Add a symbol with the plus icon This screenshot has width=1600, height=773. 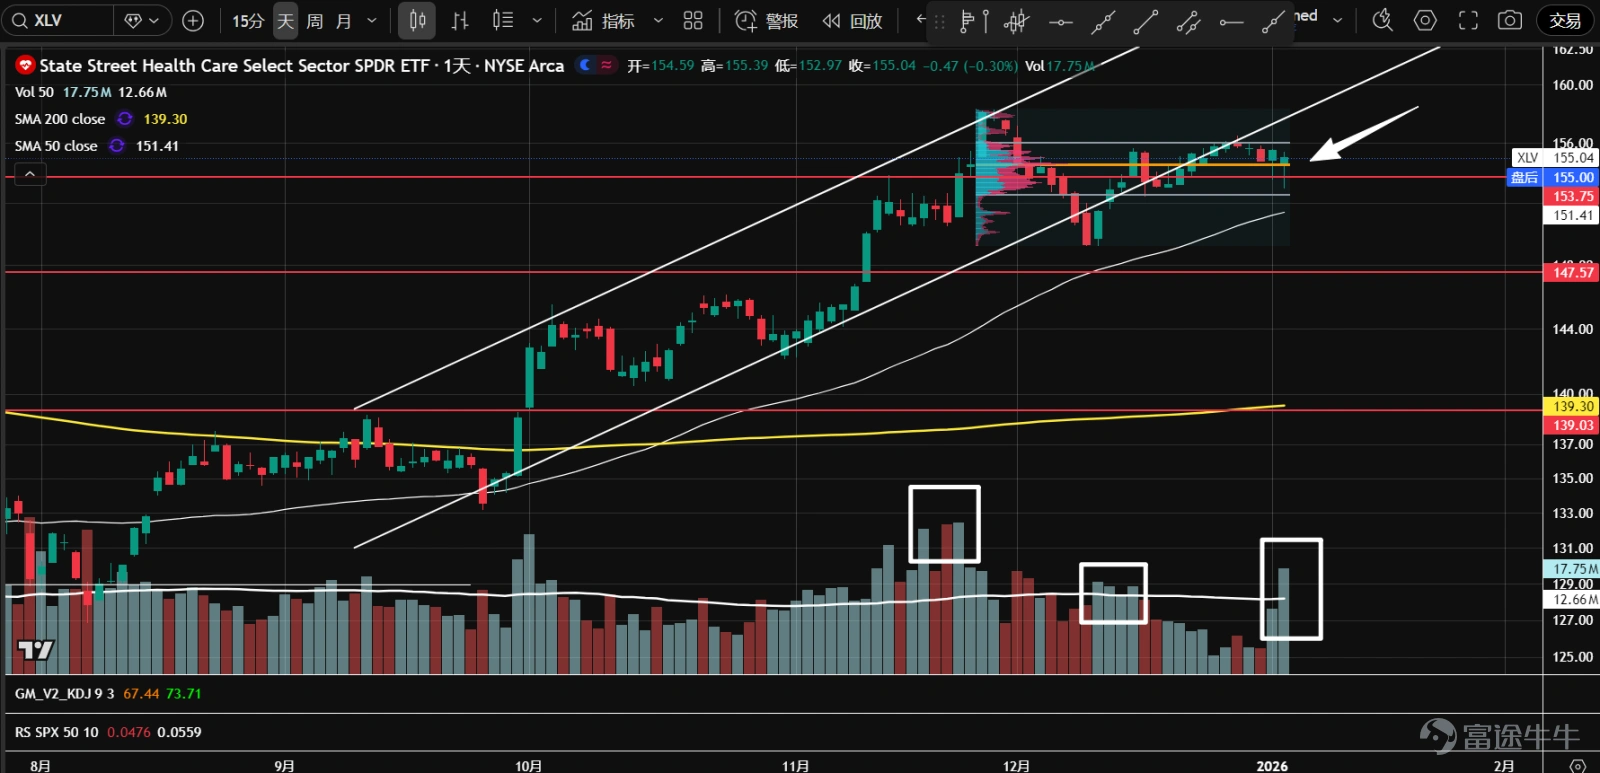[x=193, y=20]
